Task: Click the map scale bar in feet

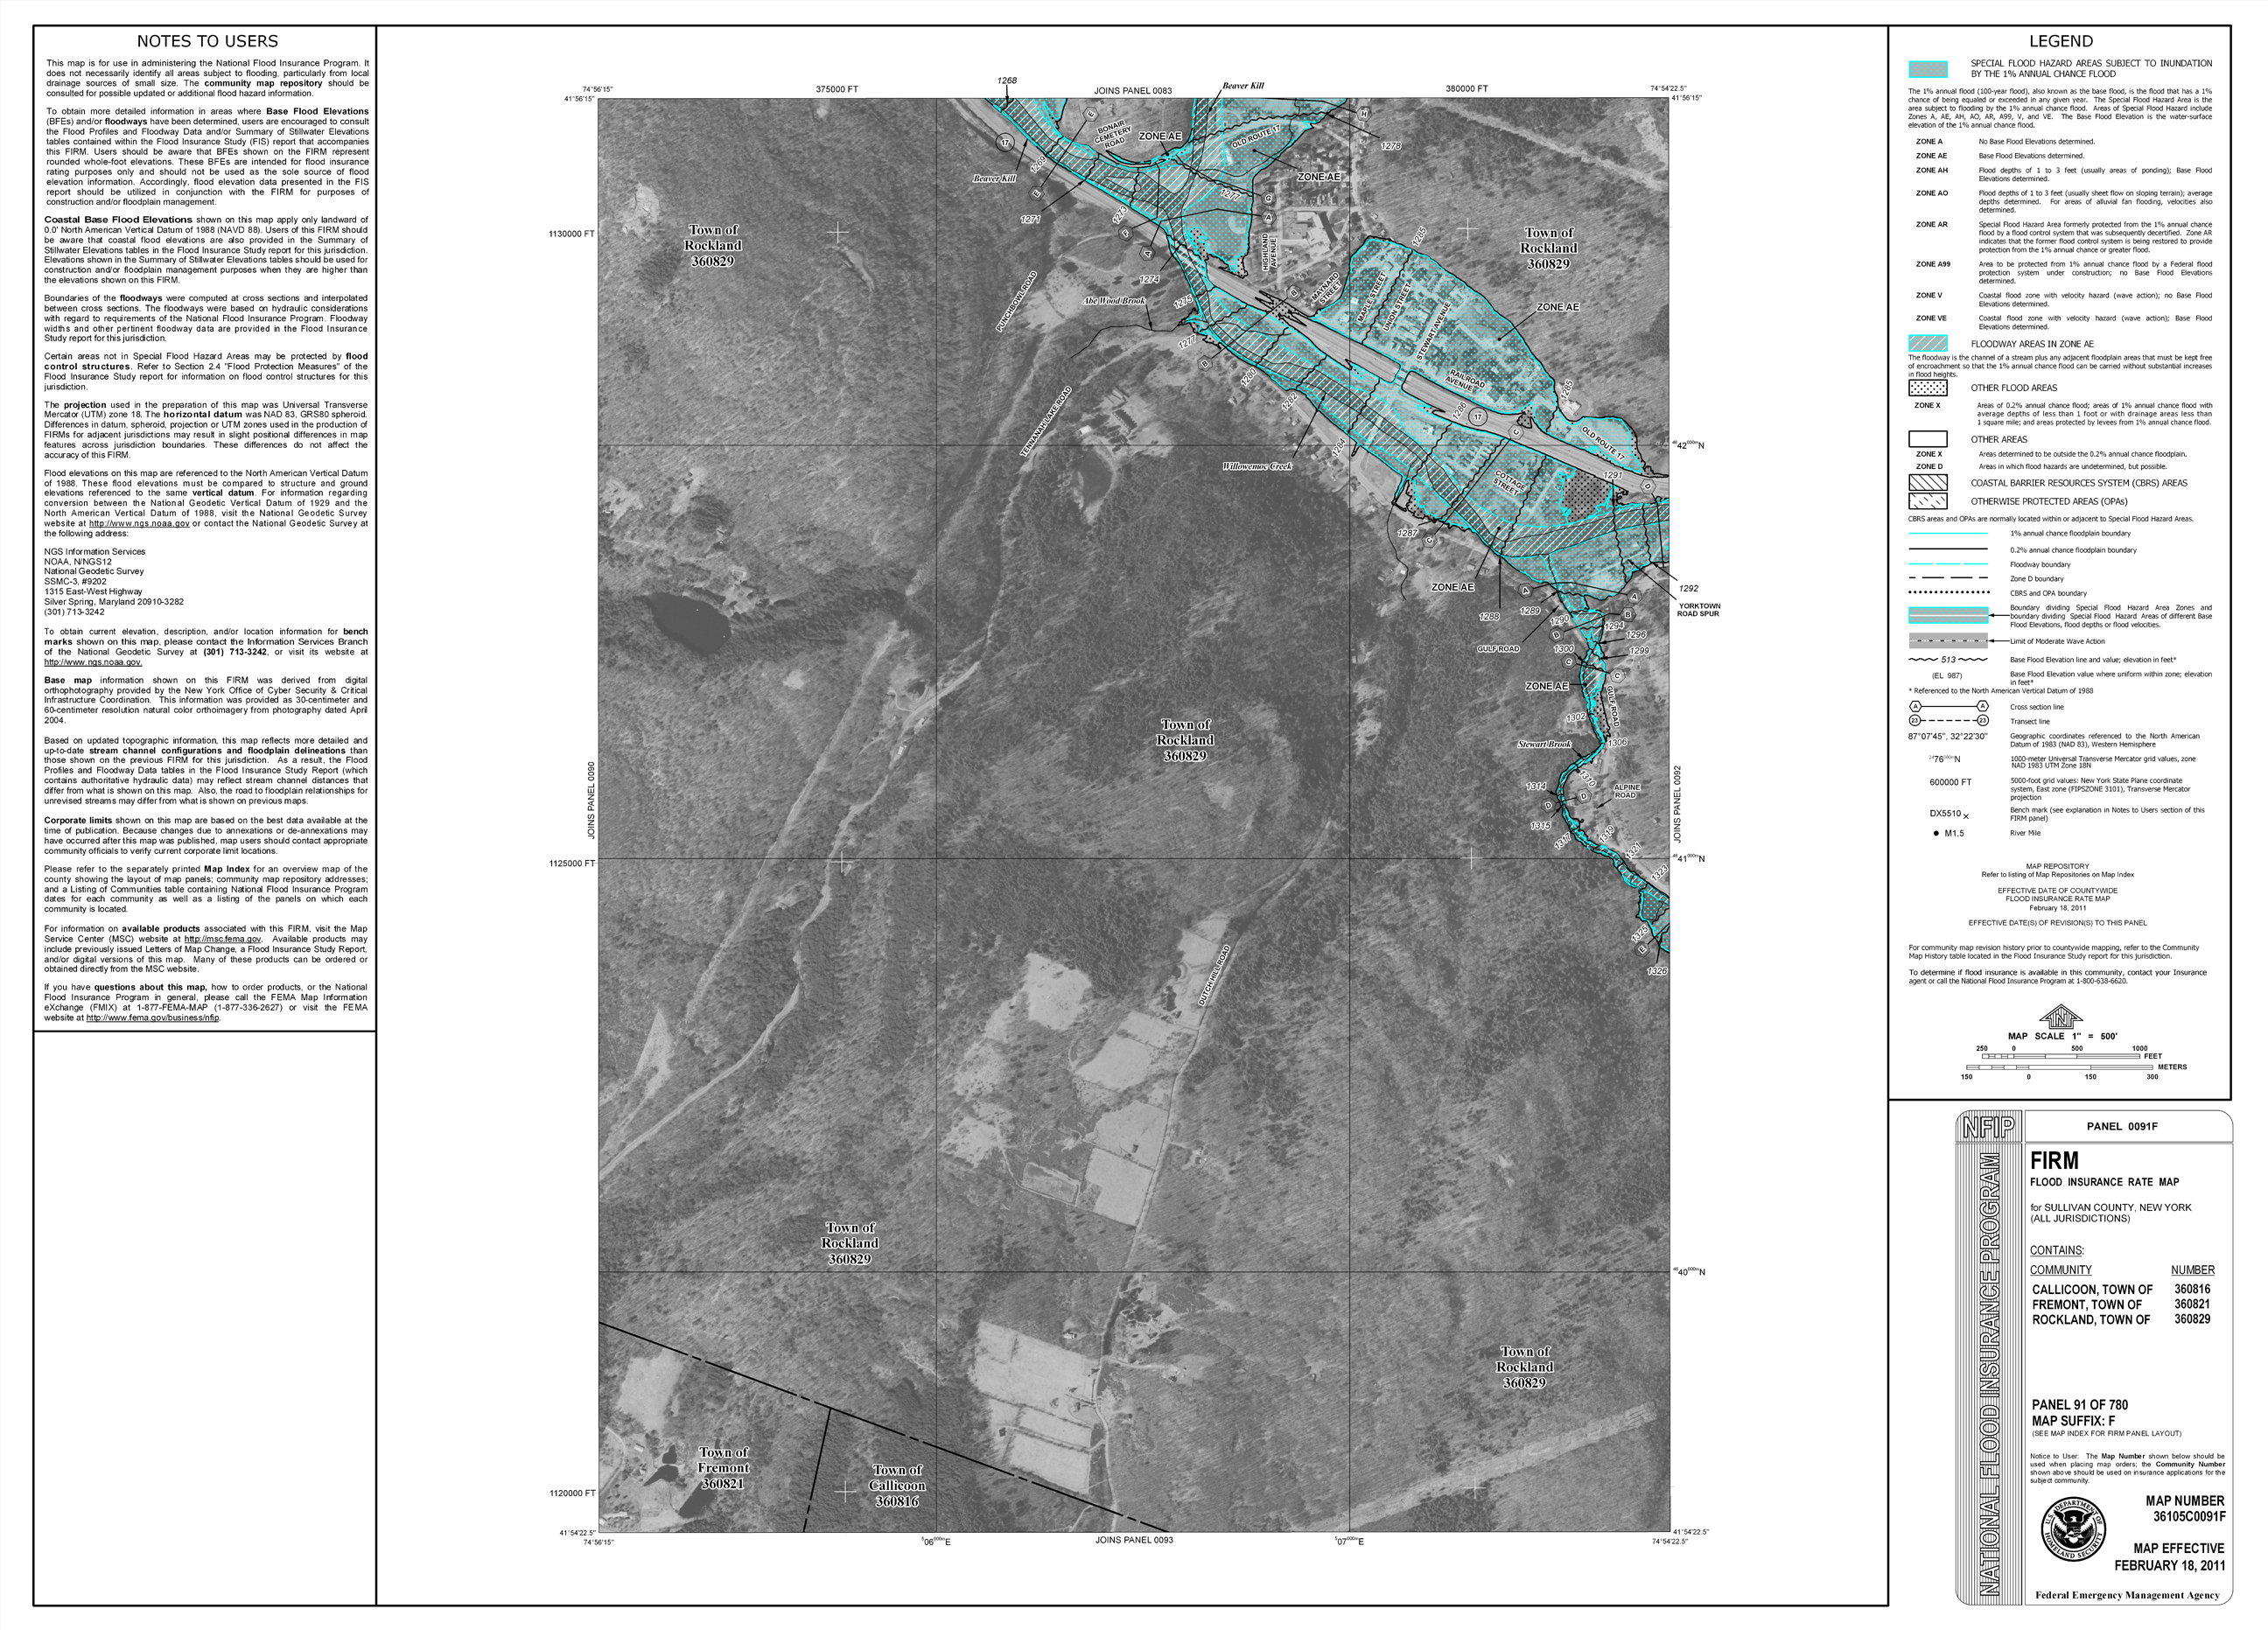Action: click(x=2061, y=1056)
